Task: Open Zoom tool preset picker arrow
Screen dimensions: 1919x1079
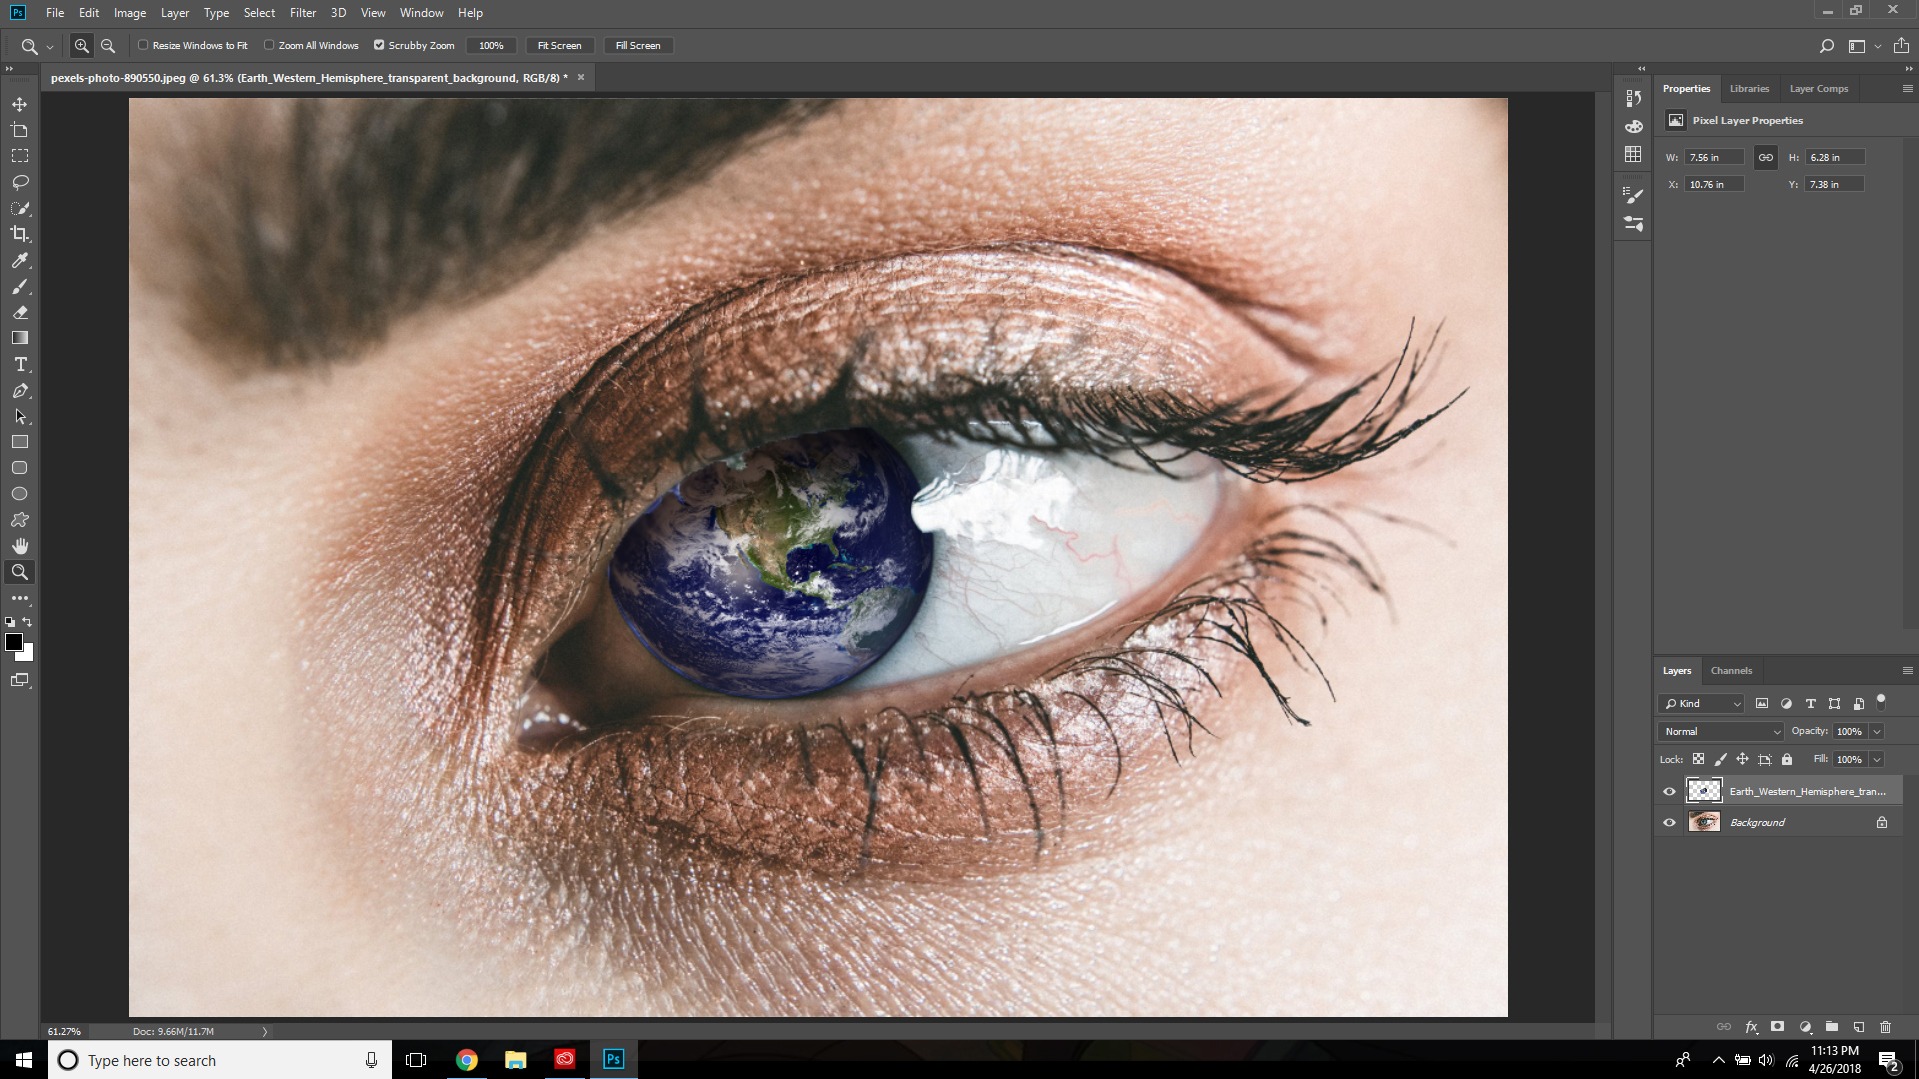Action: click(x=50, y=46)
